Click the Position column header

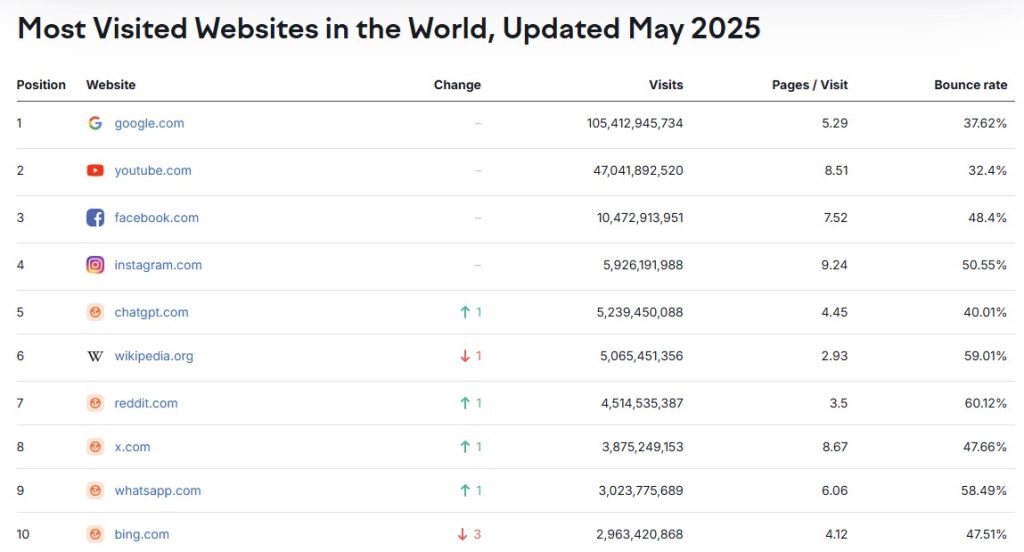pyautogui.click(x=41, y=85)
